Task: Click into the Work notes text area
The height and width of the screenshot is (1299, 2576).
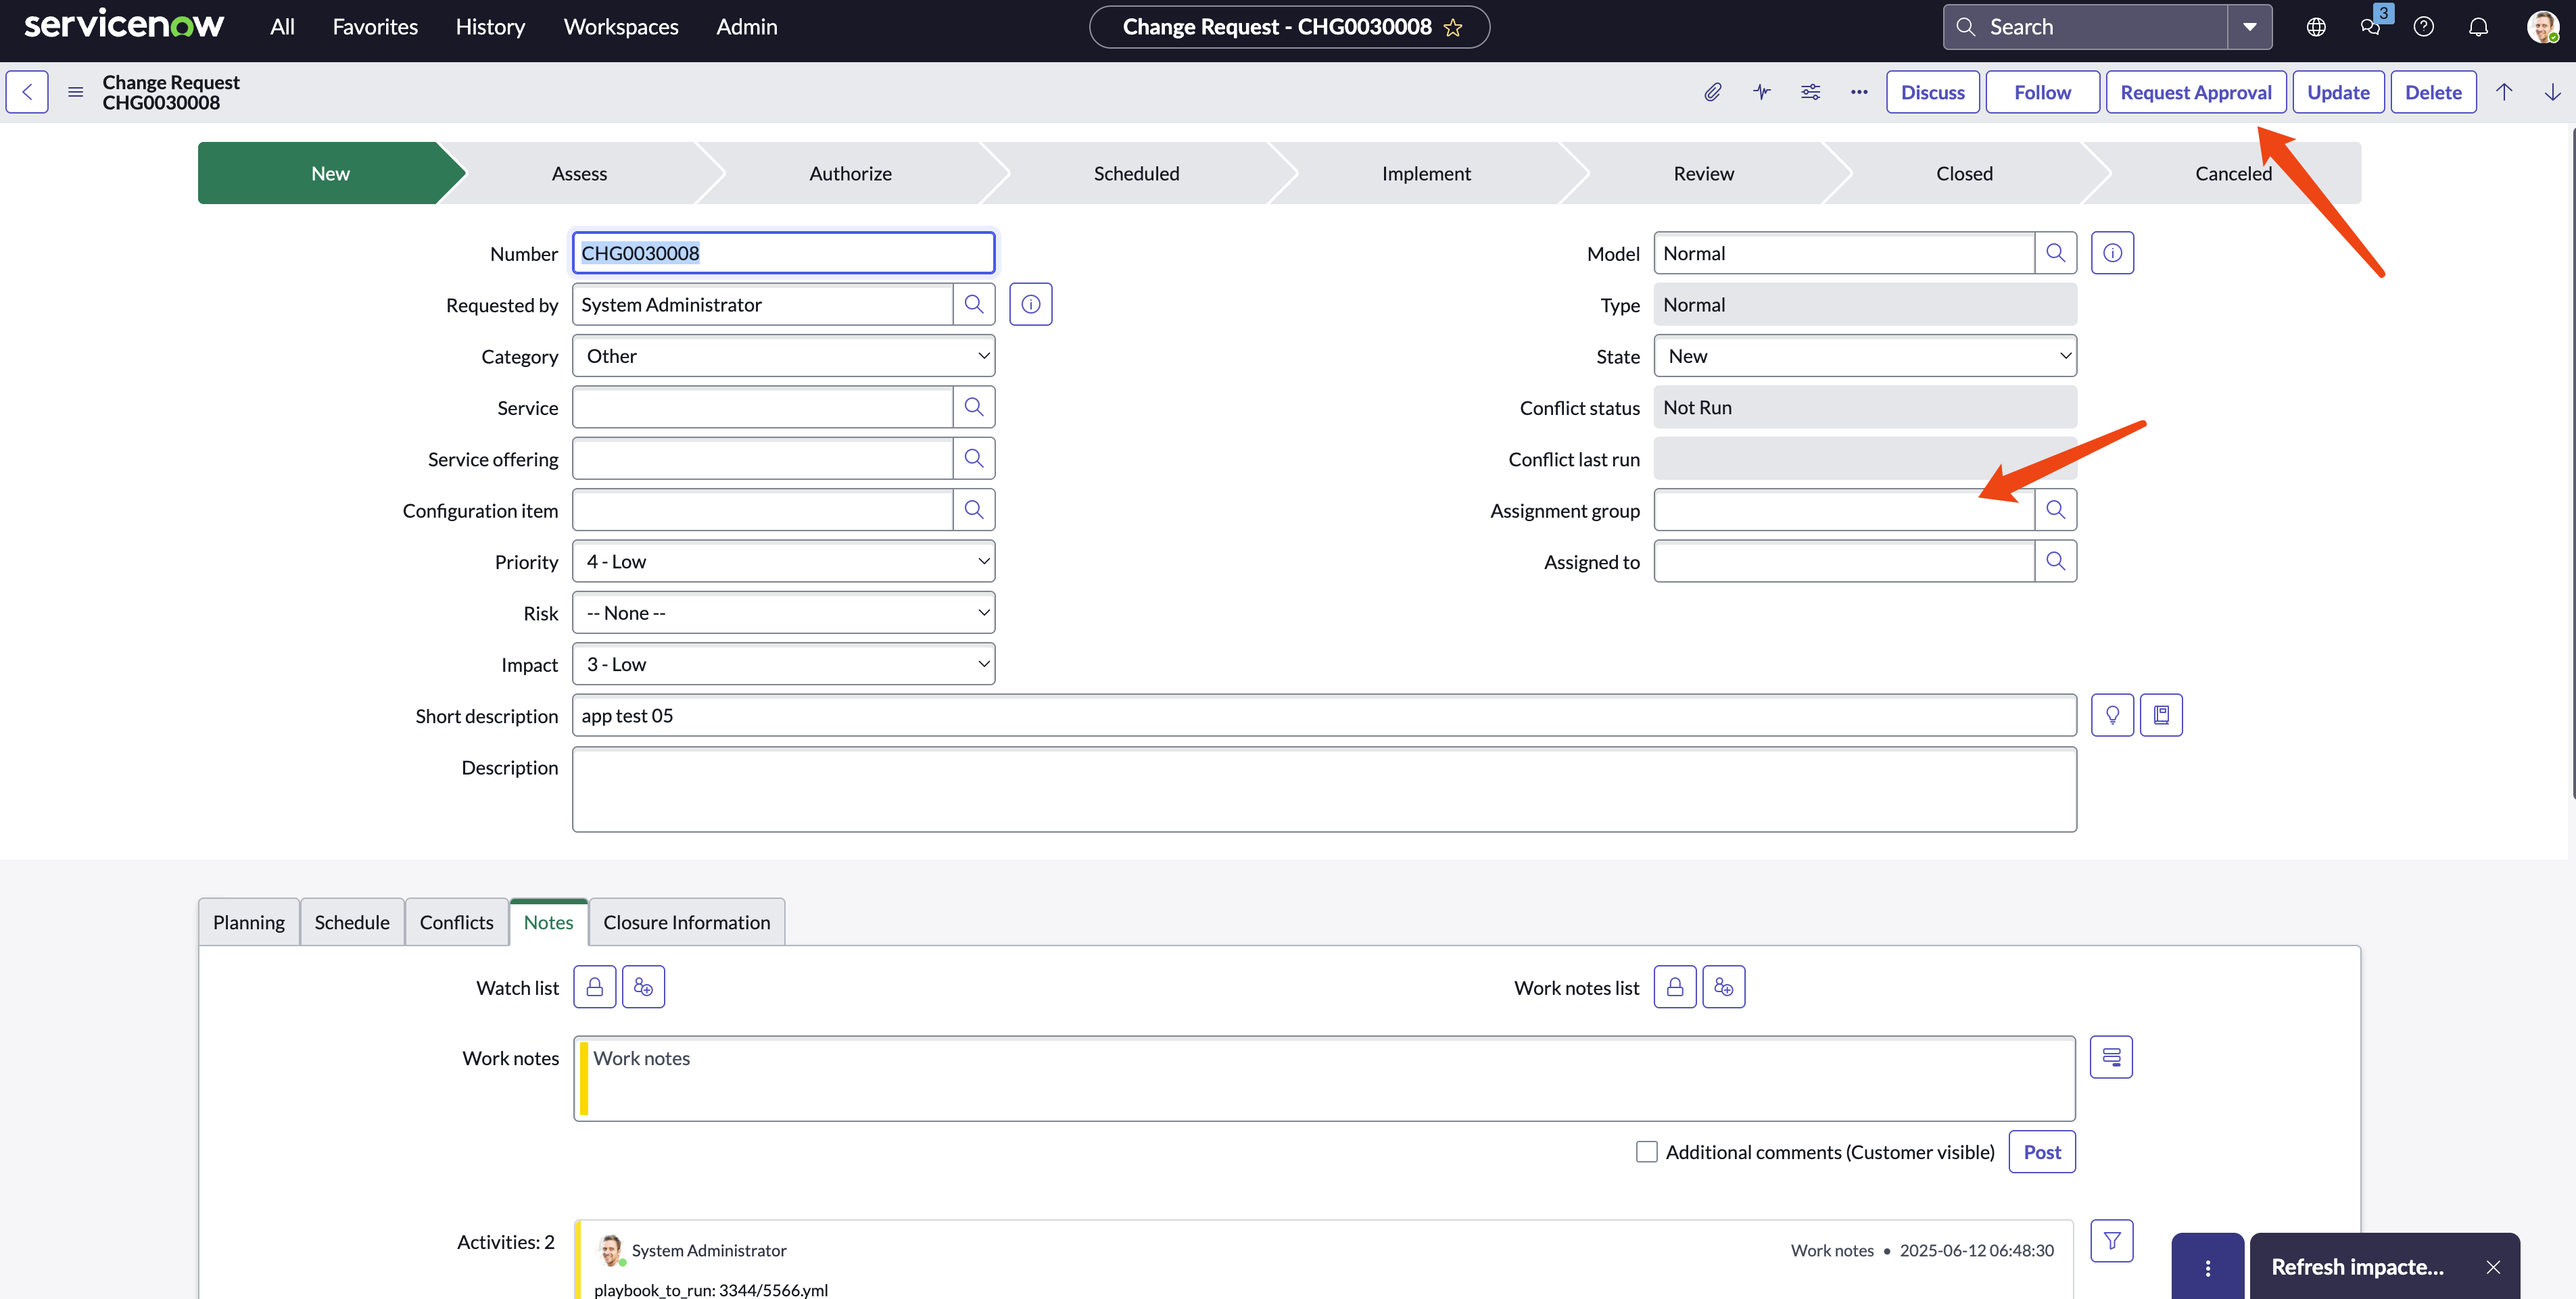Action: 1324,1078
